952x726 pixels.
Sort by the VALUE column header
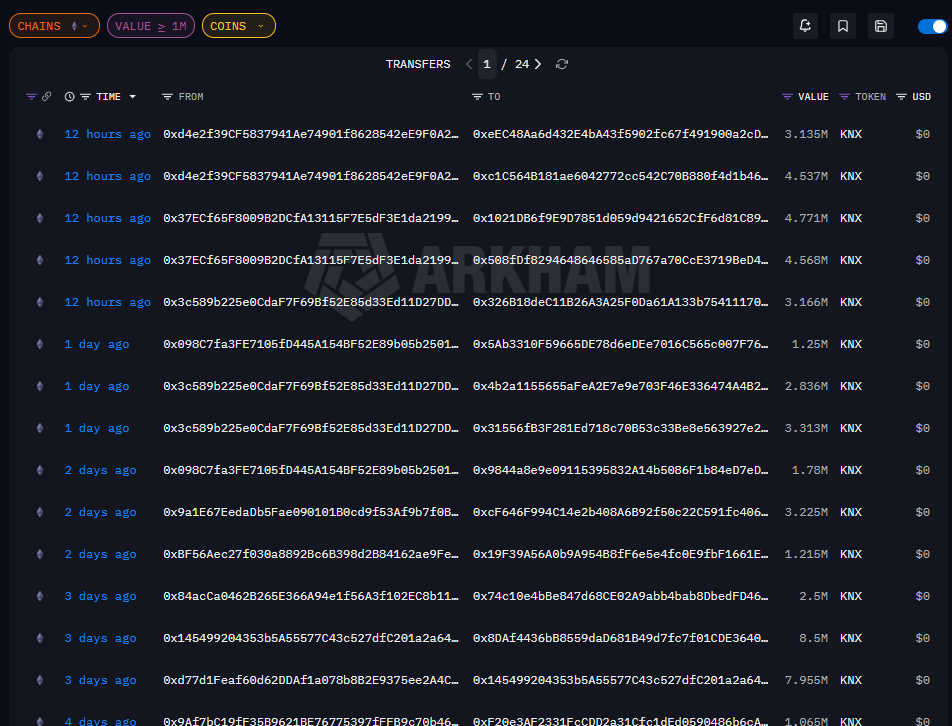coord(813,97)
